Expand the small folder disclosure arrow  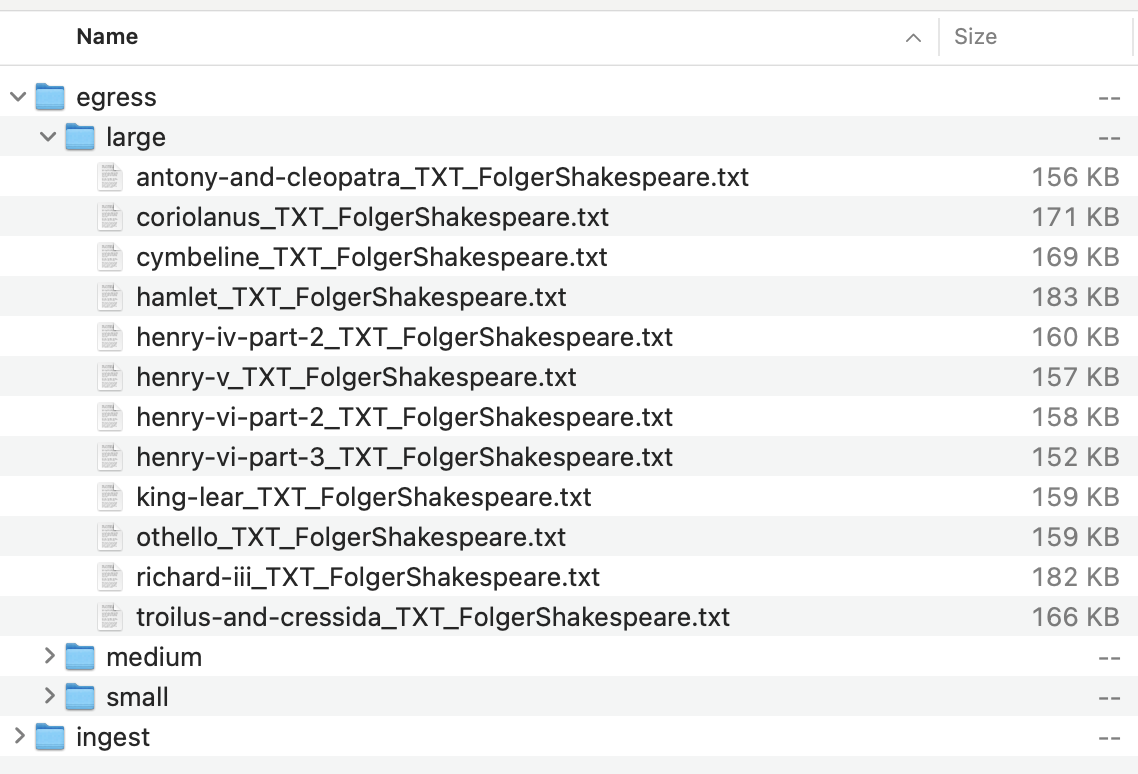48,697
